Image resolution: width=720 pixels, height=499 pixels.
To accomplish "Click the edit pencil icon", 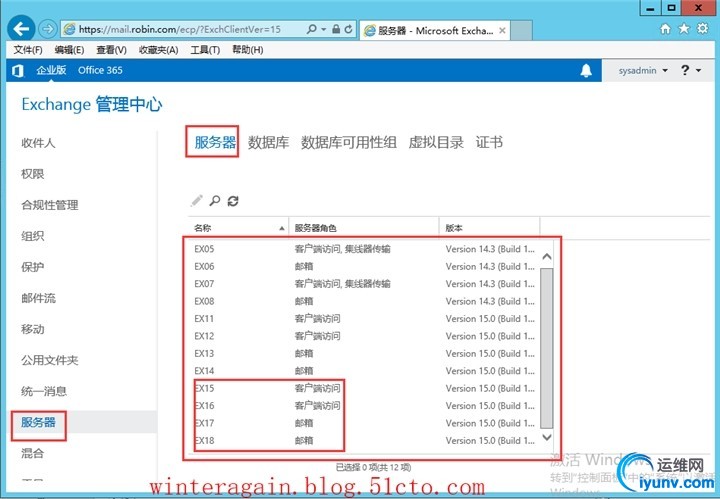I will coord(197,201).
